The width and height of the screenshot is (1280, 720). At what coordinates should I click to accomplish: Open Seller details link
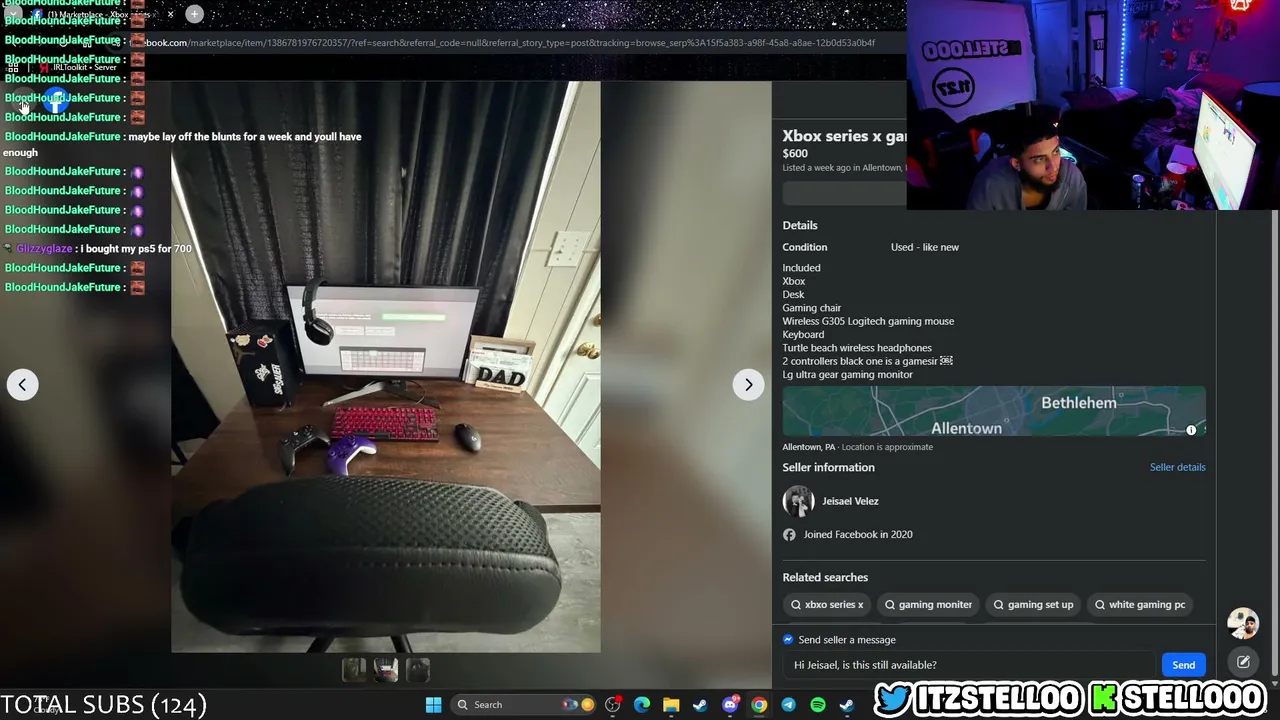[1177, 467]
